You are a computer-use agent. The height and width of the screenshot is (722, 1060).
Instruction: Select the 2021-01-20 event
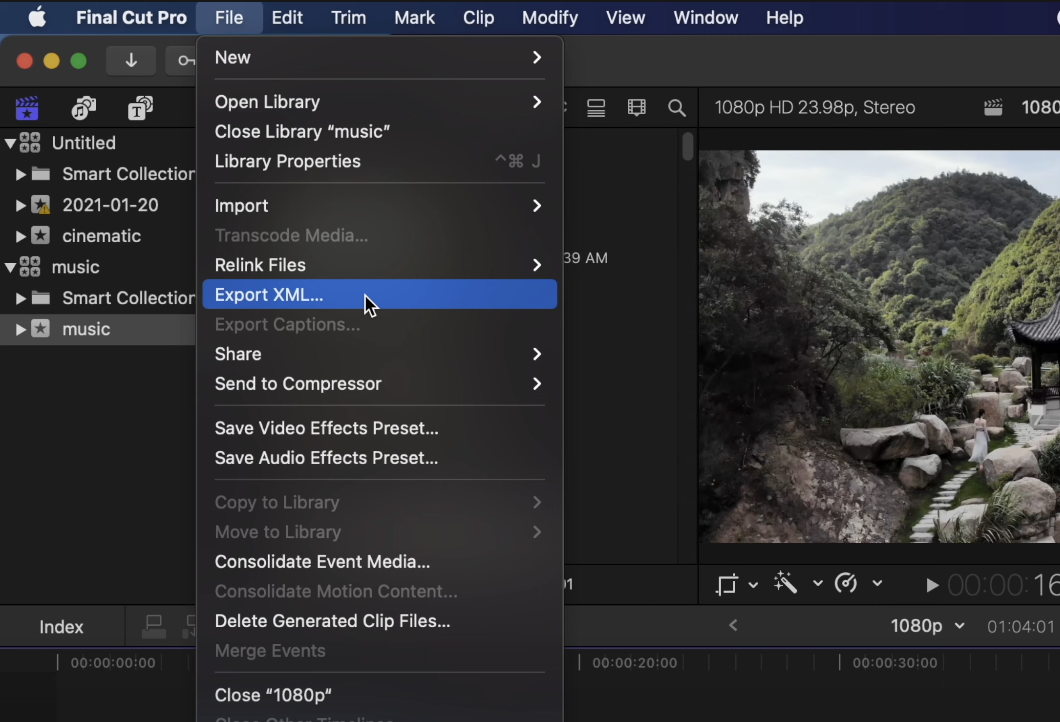pyautogui.click(x=110, y=205)
